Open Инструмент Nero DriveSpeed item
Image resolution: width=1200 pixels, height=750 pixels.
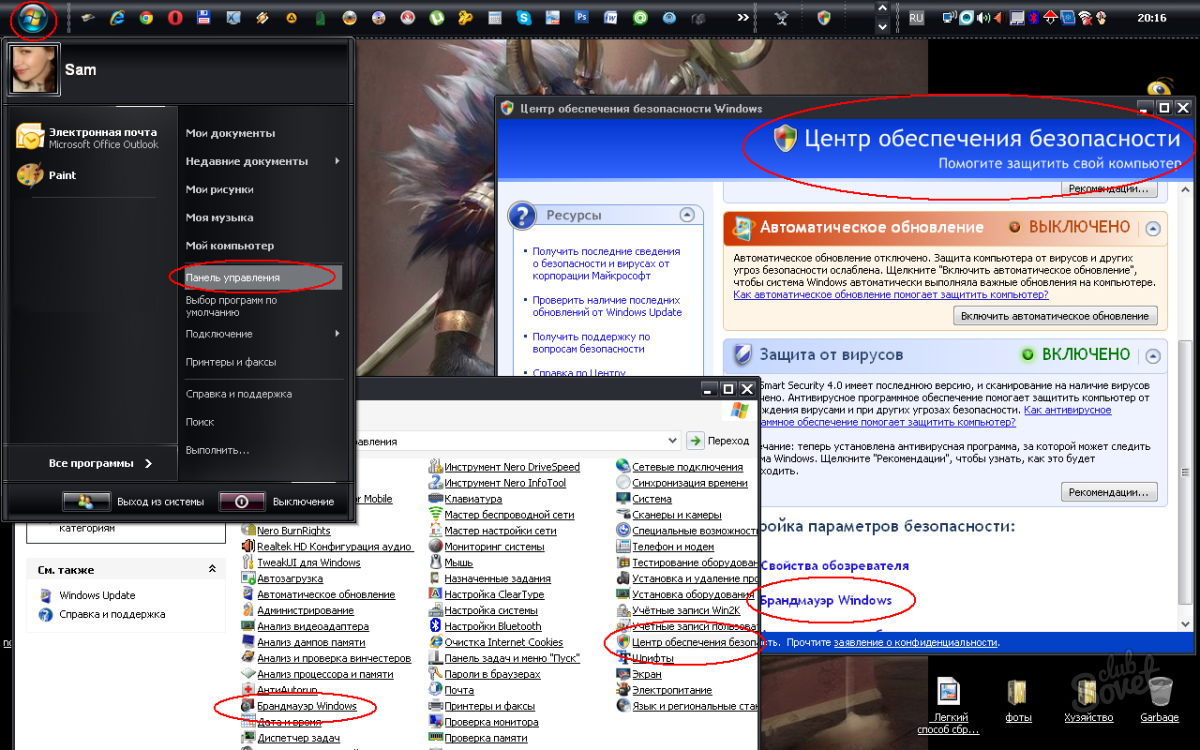[504, 467]
